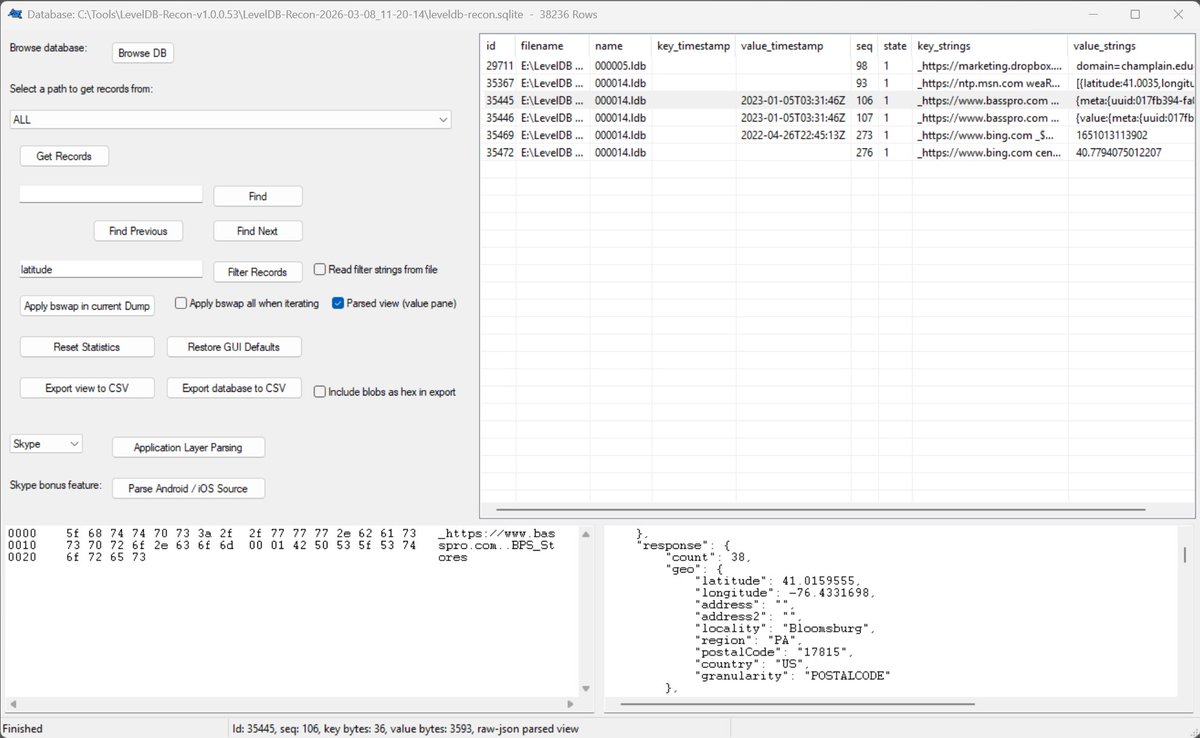The width and height of the screenshot is (1200, 738).
Task: Select record row with id 35446
Action: [x=838, y=118]
